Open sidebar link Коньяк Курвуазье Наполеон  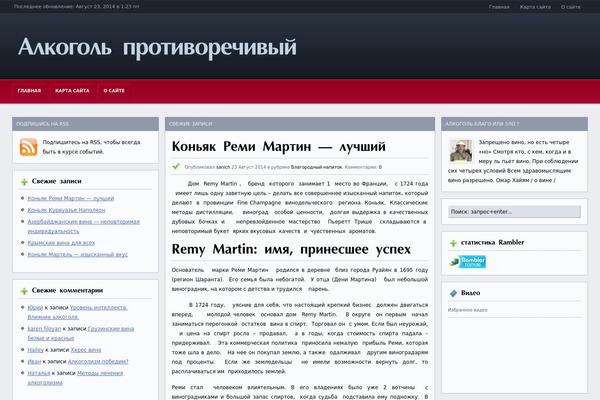tap(66, 210)
